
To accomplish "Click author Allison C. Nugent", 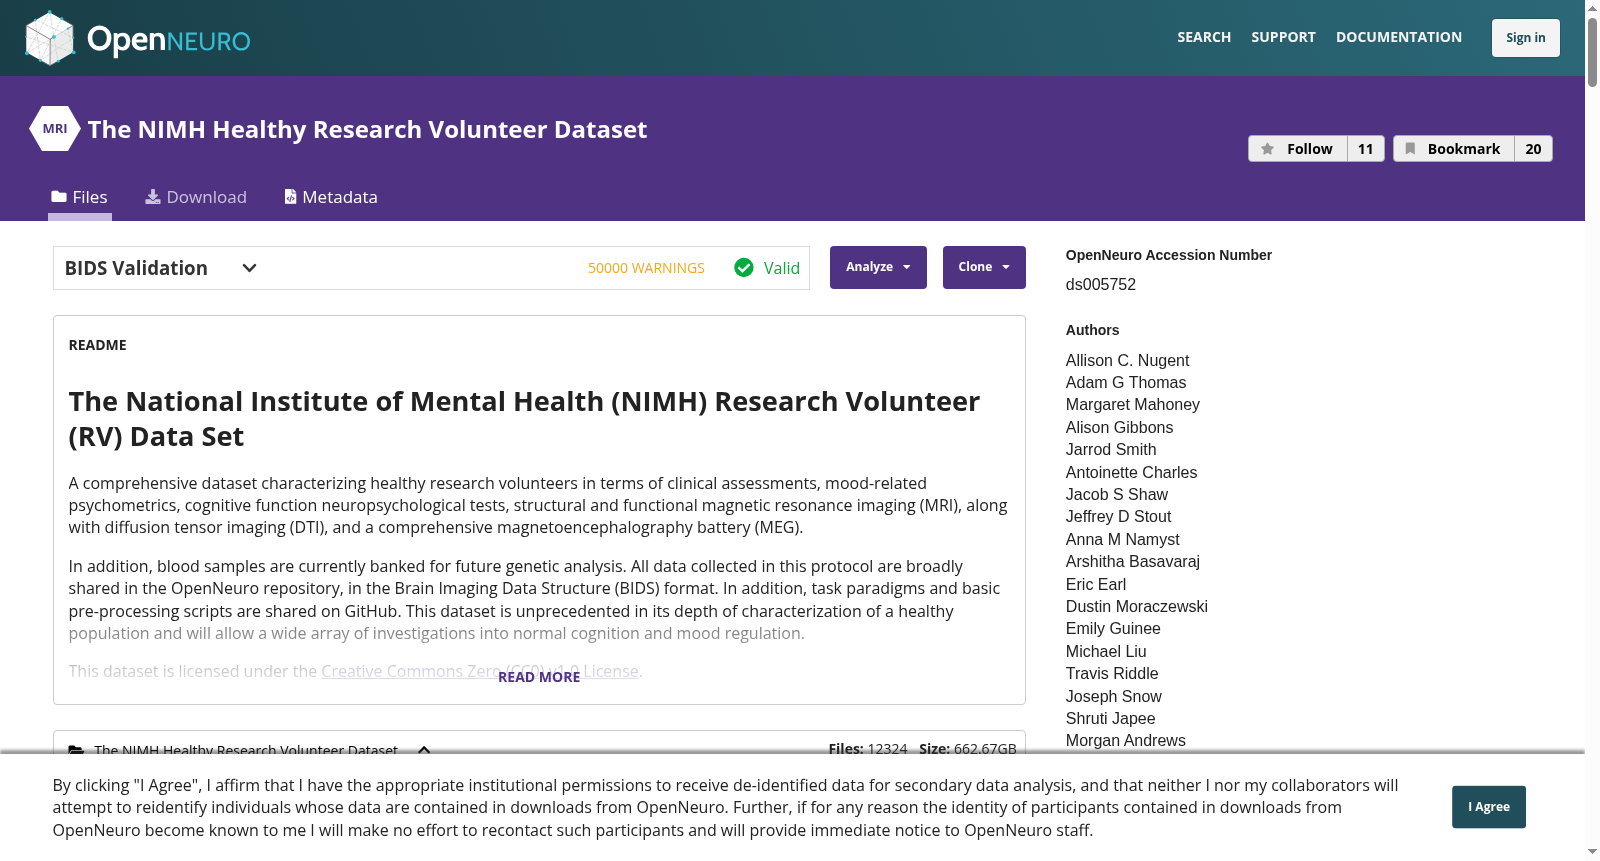I will coord(1127,360).
